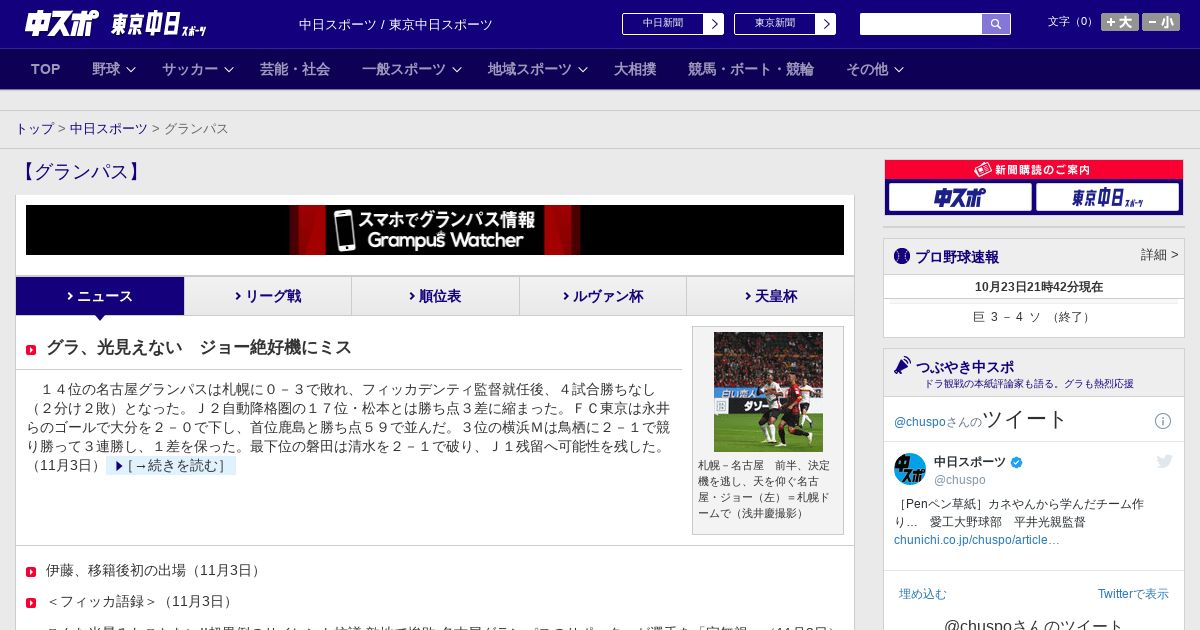Switch to the リーグ戦 tab
This screenshot has height=630, width=1200.
[x=268, y=296]
